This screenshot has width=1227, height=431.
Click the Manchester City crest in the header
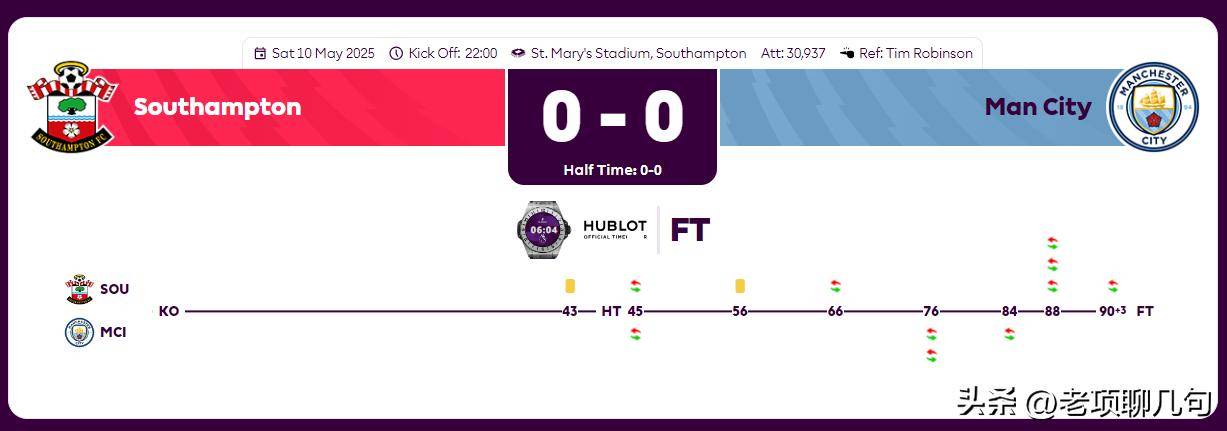click(x=1153, y=108)
